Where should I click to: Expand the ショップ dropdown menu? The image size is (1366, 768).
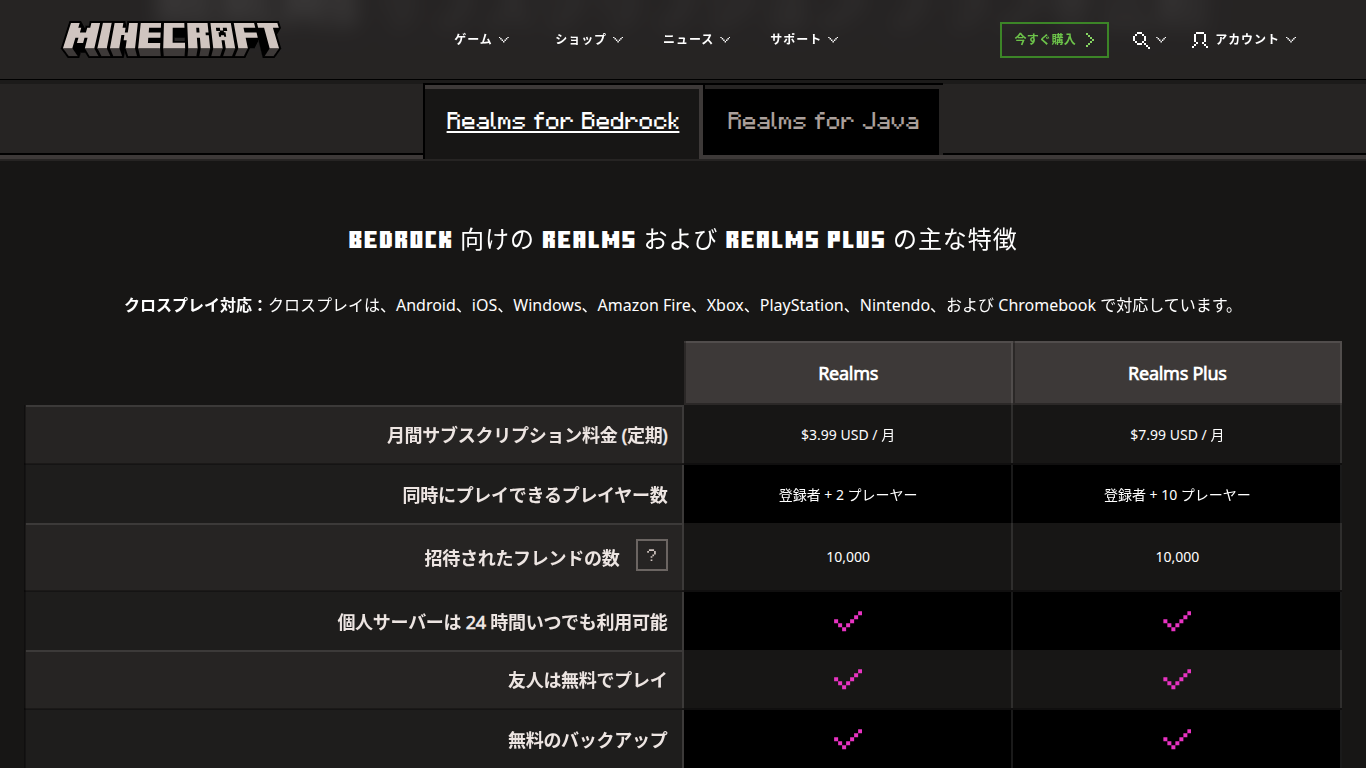coord(589,40)
